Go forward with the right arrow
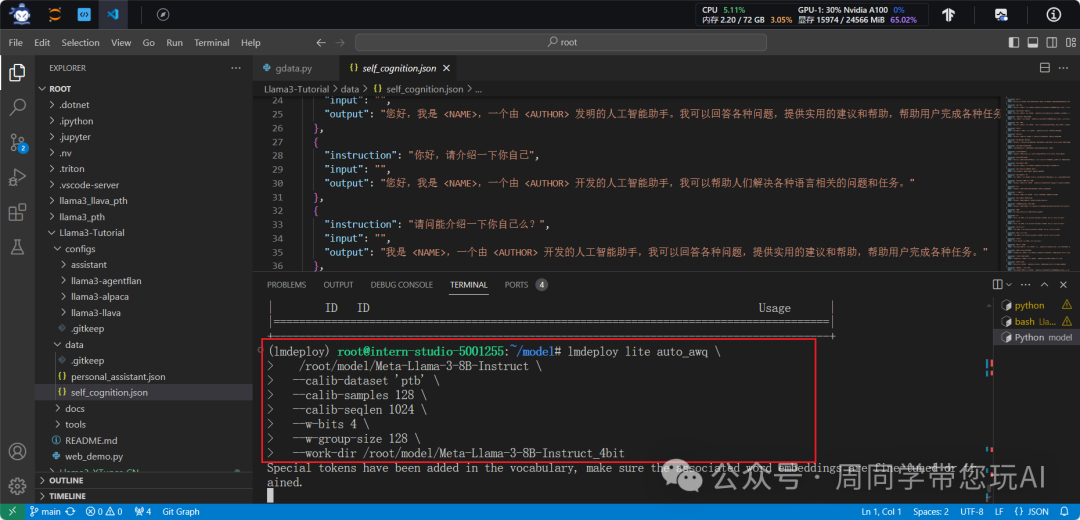This screenshot has height=520, width=1080. pos(340,43)
